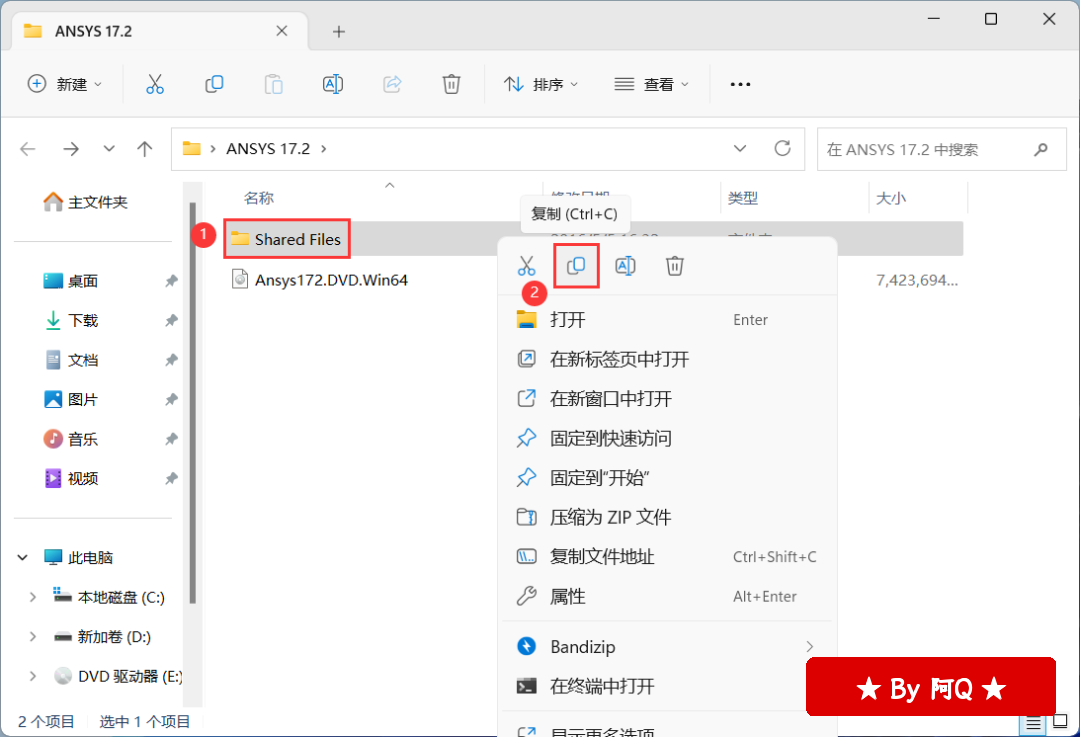Click ANSYS 17.2 breadcrumb in address bar
The width and height of the screenshot is (1080, 737).
(268, 149)
